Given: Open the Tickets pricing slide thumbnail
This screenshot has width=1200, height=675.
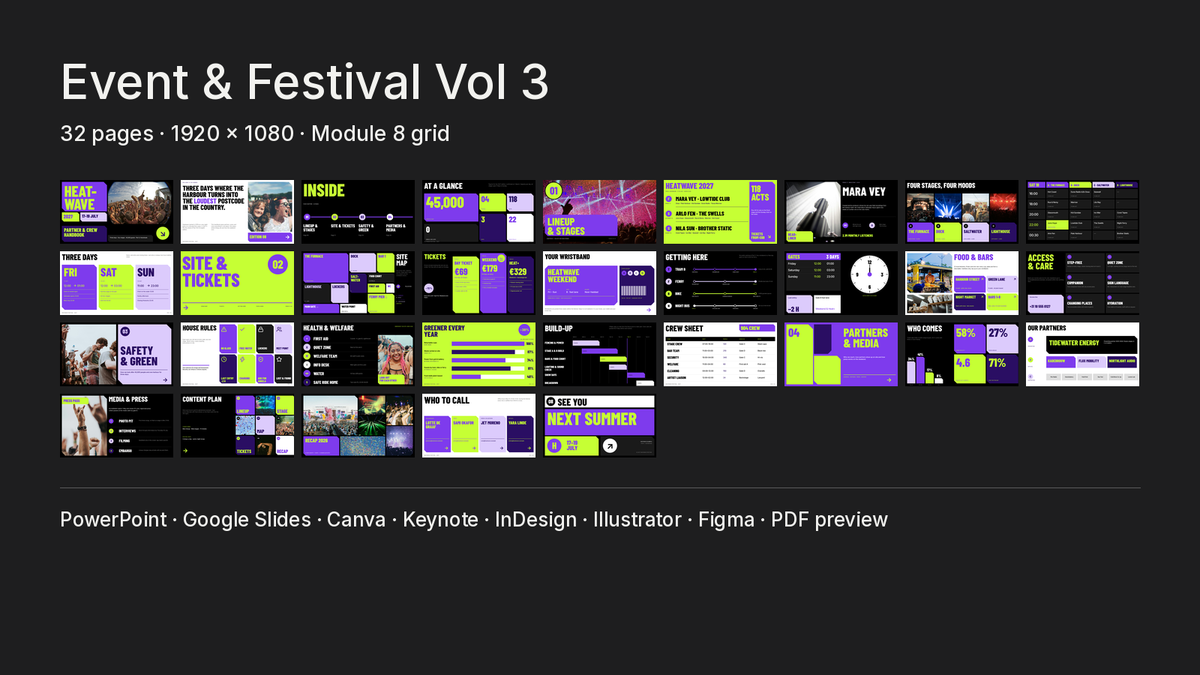Looking at the screenshot, I should click(478, 283).
